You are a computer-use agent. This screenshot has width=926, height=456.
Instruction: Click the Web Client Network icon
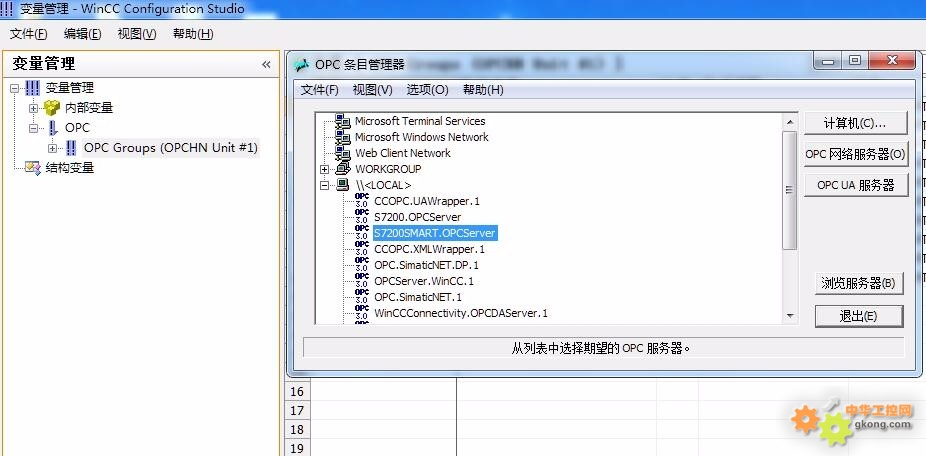click(343, 153)
